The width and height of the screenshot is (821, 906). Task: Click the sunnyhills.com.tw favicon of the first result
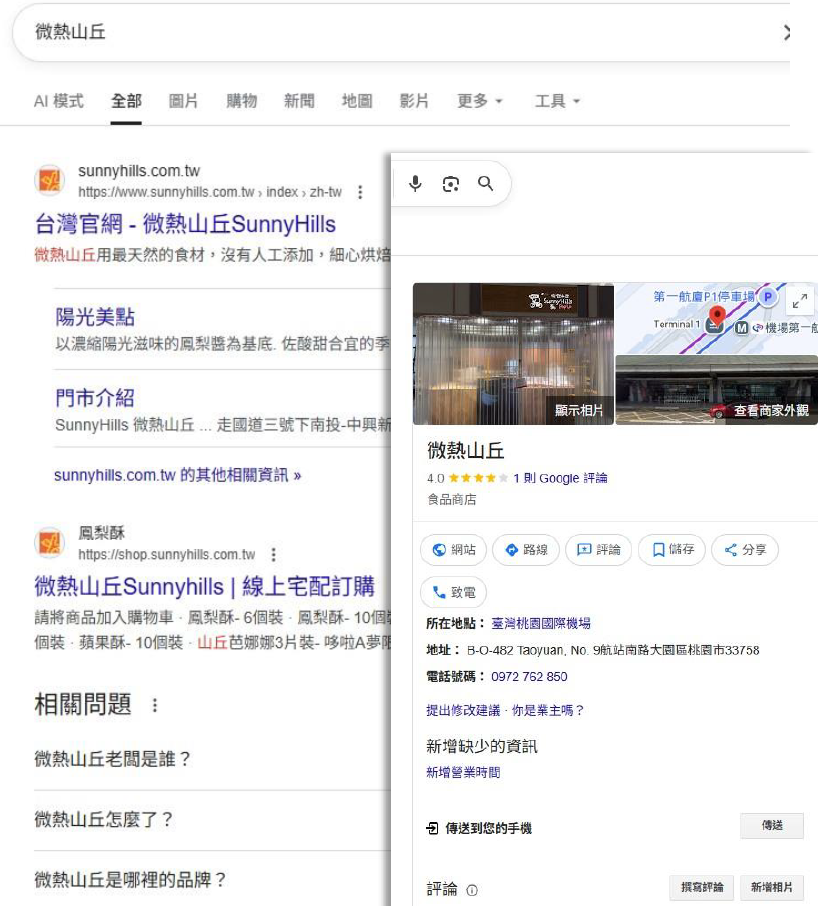coord(49,180)
